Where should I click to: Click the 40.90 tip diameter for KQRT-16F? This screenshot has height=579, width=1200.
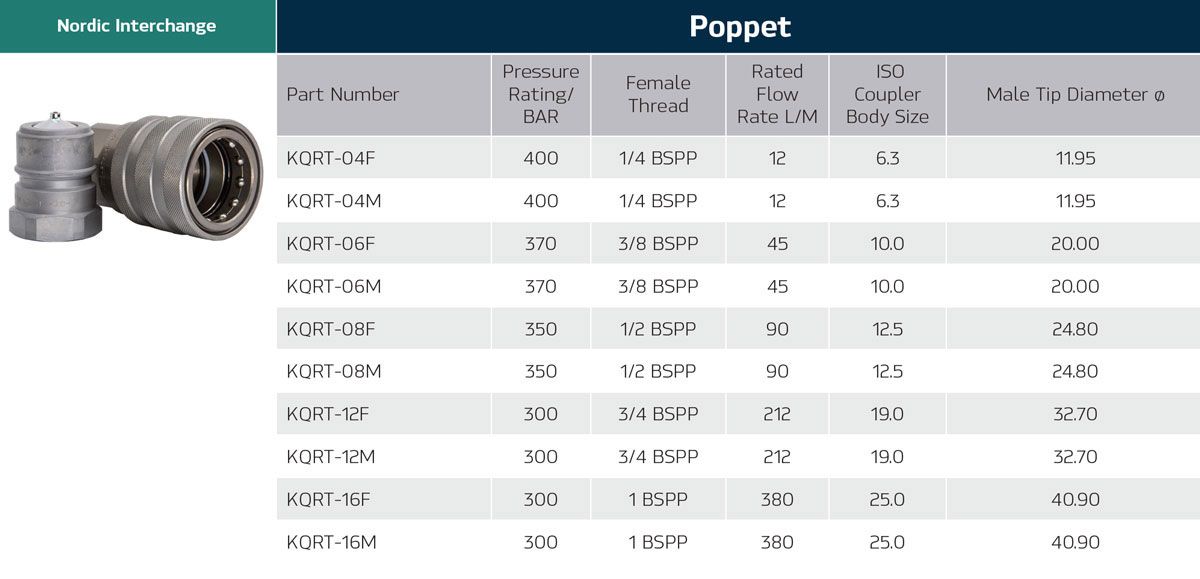(1075, 500)
